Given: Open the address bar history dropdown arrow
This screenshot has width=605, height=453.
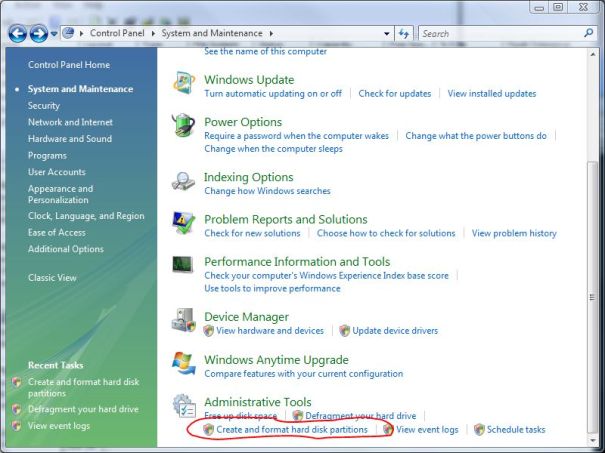Looking at the screenshot, I should coord(387,33).
